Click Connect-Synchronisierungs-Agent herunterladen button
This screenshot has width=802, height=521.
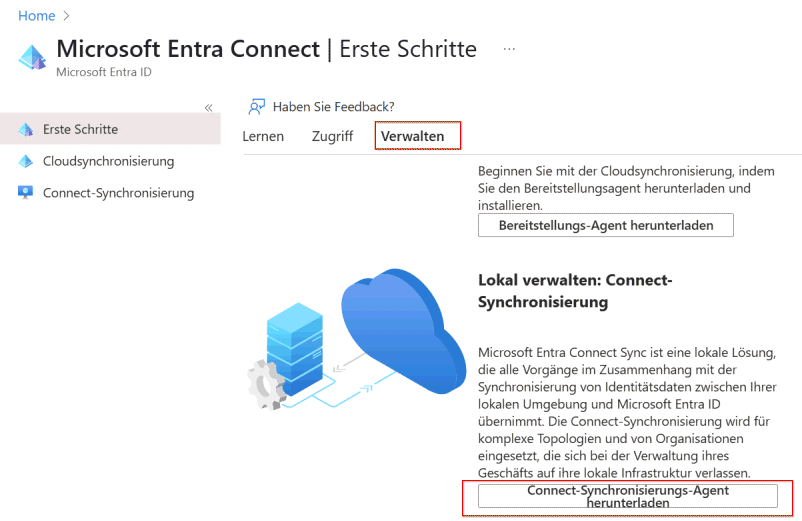[628, 496]
